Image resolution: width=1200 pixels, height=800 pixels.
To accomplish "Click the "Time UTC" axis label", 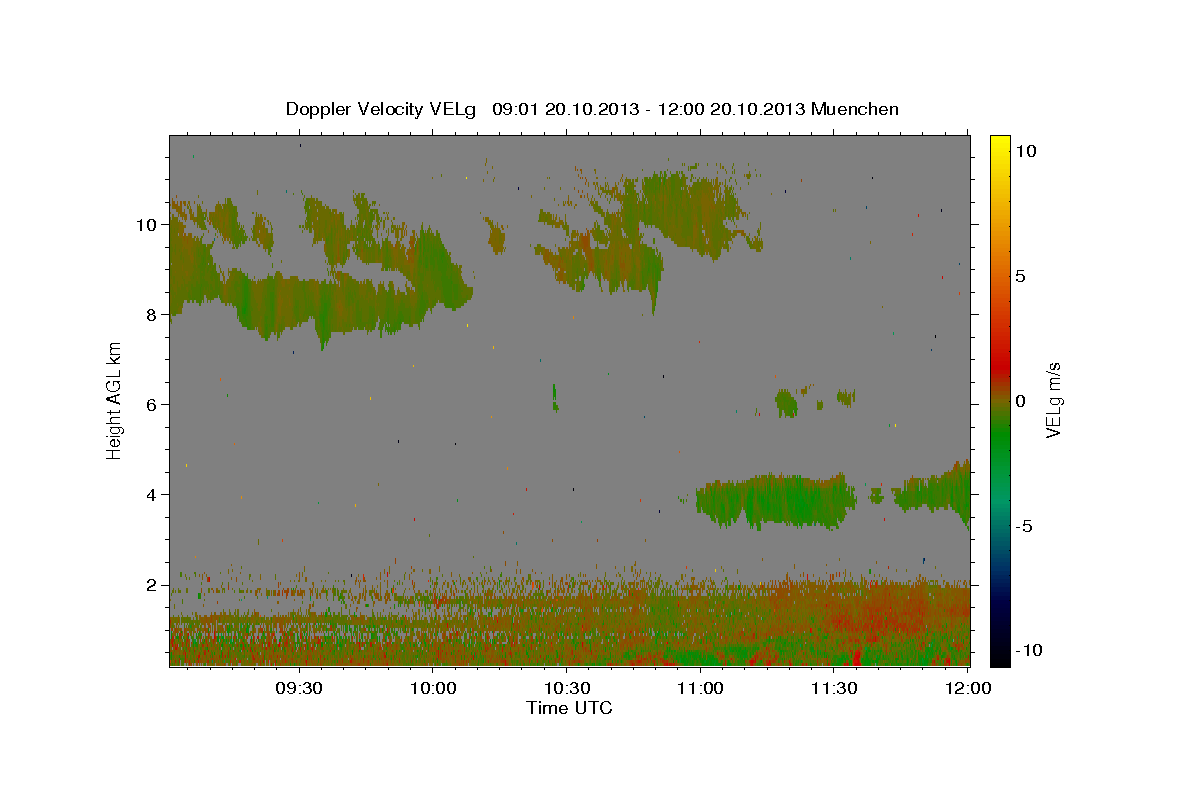I will (569, 708).
